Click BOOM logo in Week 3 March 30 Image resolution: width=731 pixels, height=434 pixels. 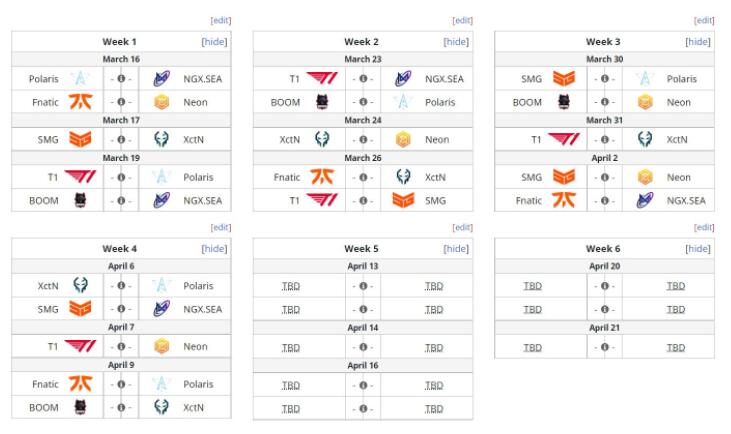point(564,102)
